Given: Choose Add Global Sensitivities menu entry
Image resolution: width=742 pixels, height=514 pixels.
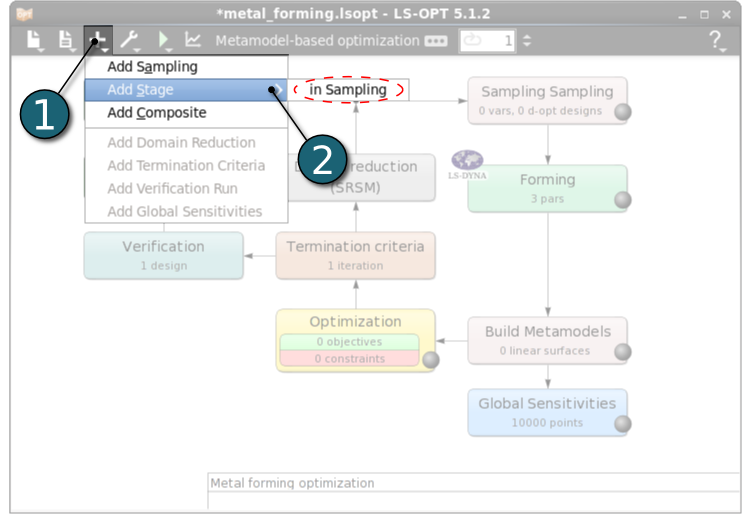Looking at the screenshot, I should [x=186, y=211].
